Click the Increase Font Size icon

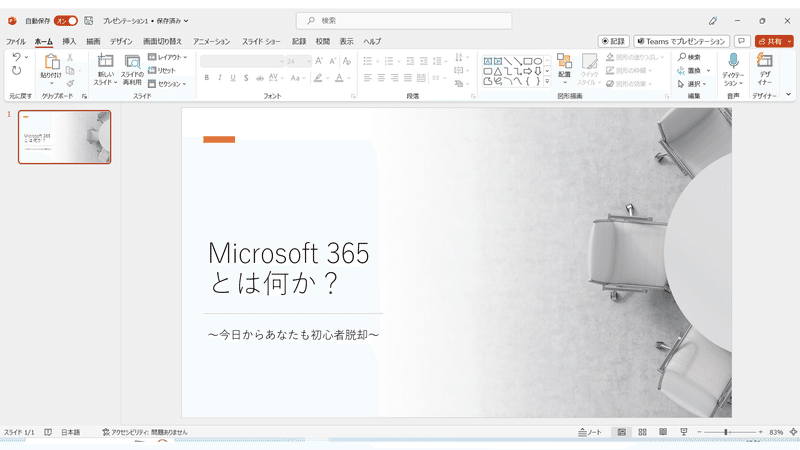(319, 61)
